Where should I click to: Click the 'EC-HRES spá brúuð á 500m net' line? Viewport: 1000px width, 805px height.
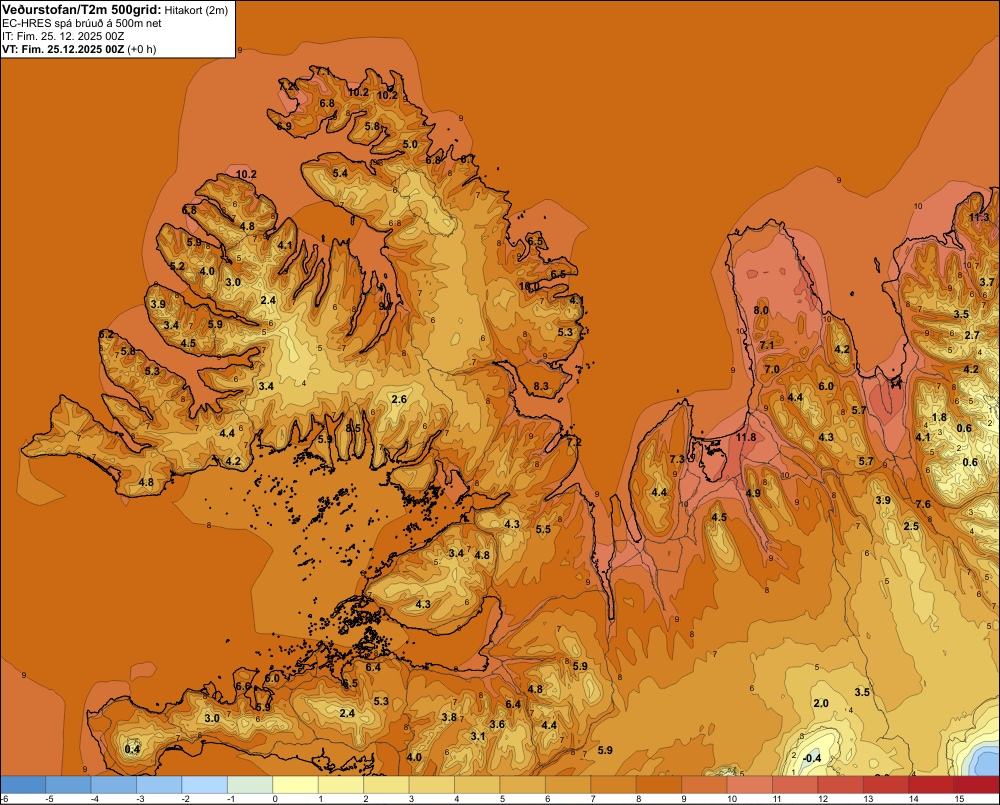82,23
